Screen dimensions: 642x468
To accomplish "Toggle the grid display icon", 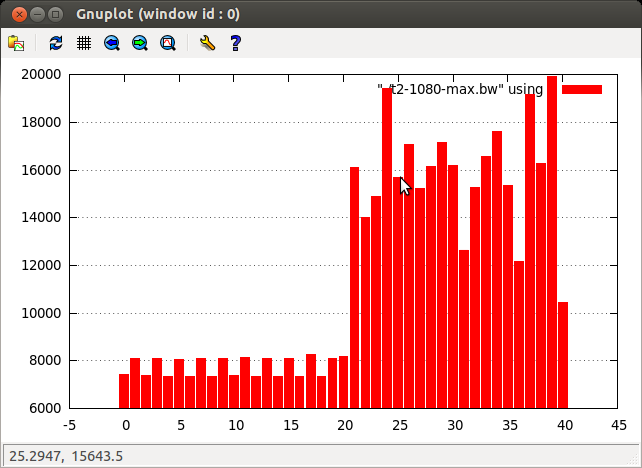I will point(84,43).
